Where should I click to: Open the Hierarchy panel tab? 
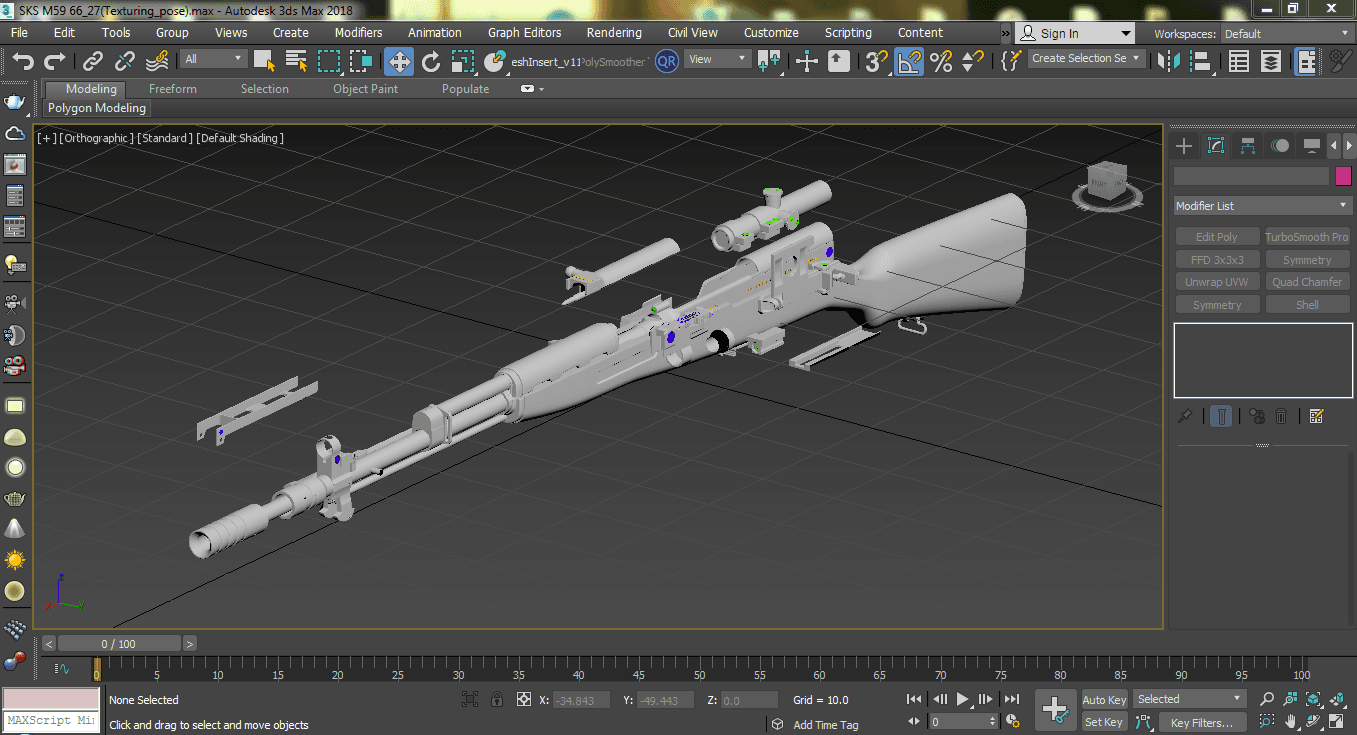pos(1248,146)
